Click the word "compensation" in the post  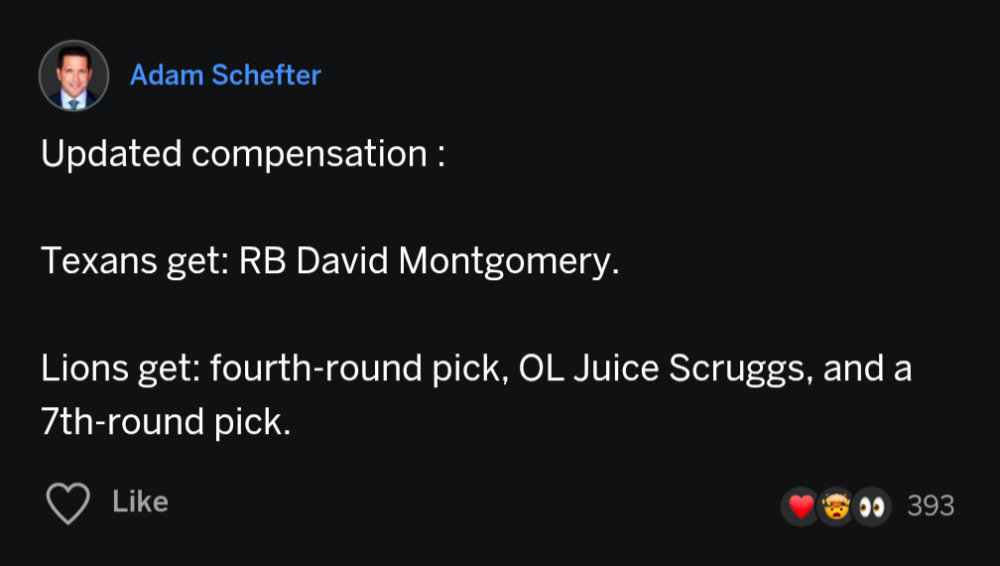pyautogui.click(x=309, y=154)
